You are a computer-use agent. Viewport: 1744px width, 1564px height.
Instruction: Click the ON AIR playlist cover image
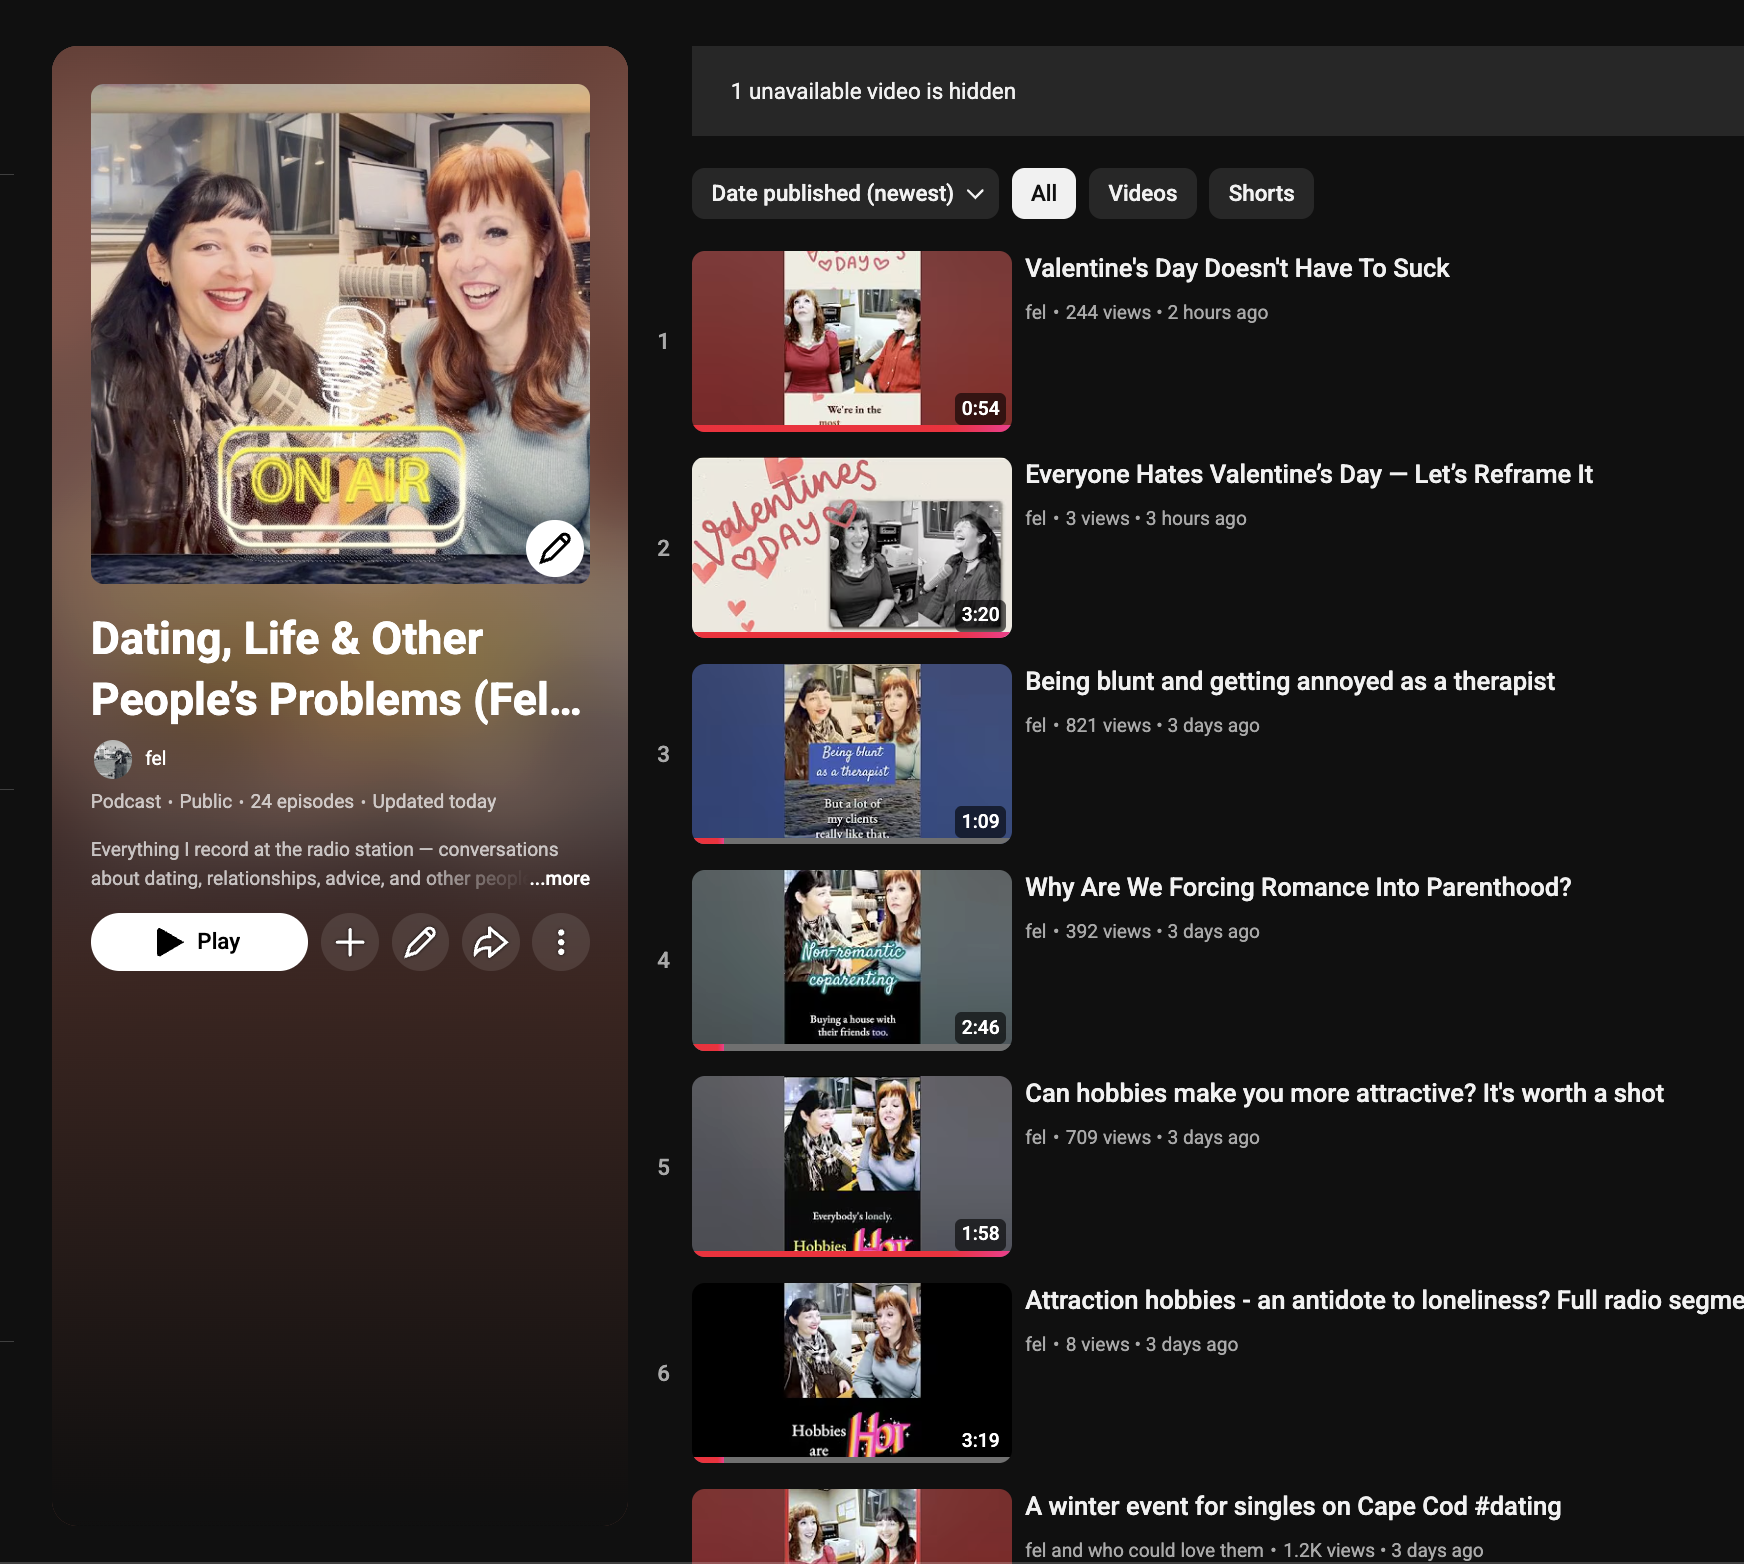point(340,333)
